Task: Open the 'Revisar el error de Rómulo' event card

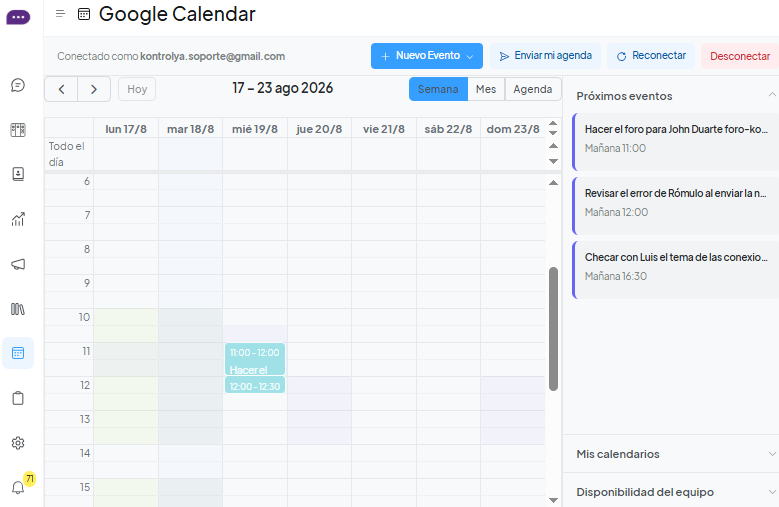Action: (676, 206)
